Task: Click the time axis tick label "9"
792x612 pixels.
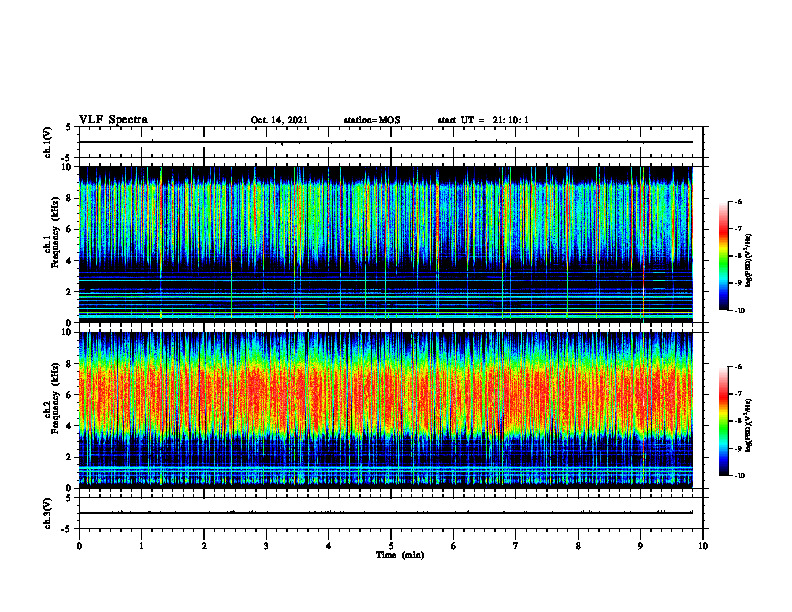Action: (x=640, y=546)
